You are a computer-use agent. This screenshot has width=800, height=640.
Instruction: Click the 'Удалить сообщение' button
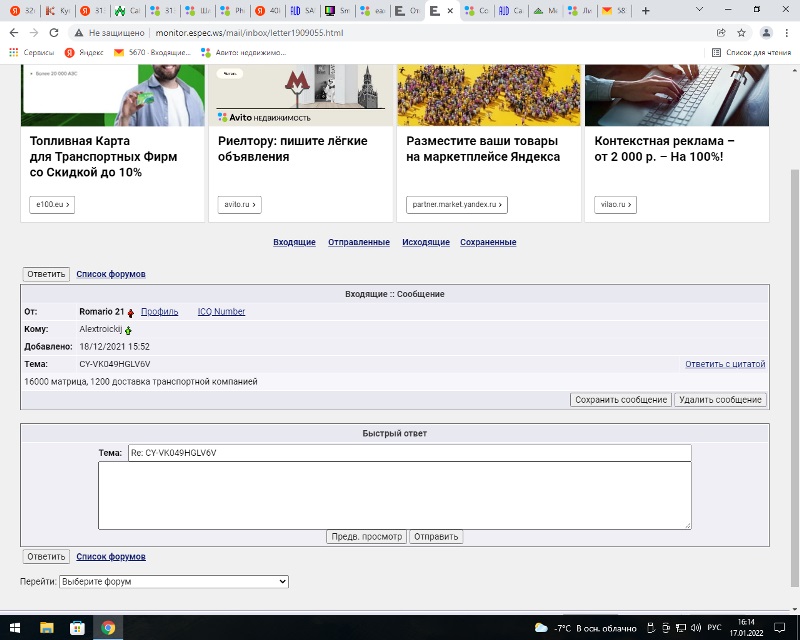(720, 399)
